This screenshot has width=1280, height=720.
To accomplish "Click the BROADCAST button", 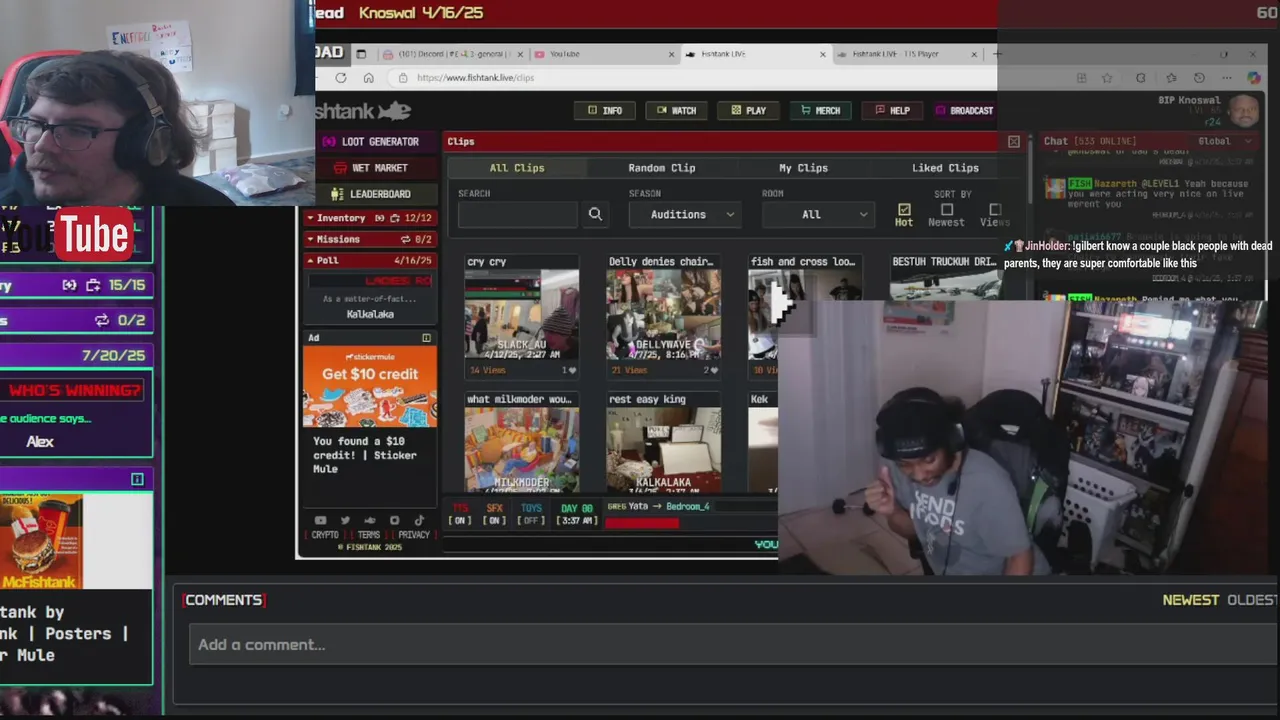I will [965, 110].
